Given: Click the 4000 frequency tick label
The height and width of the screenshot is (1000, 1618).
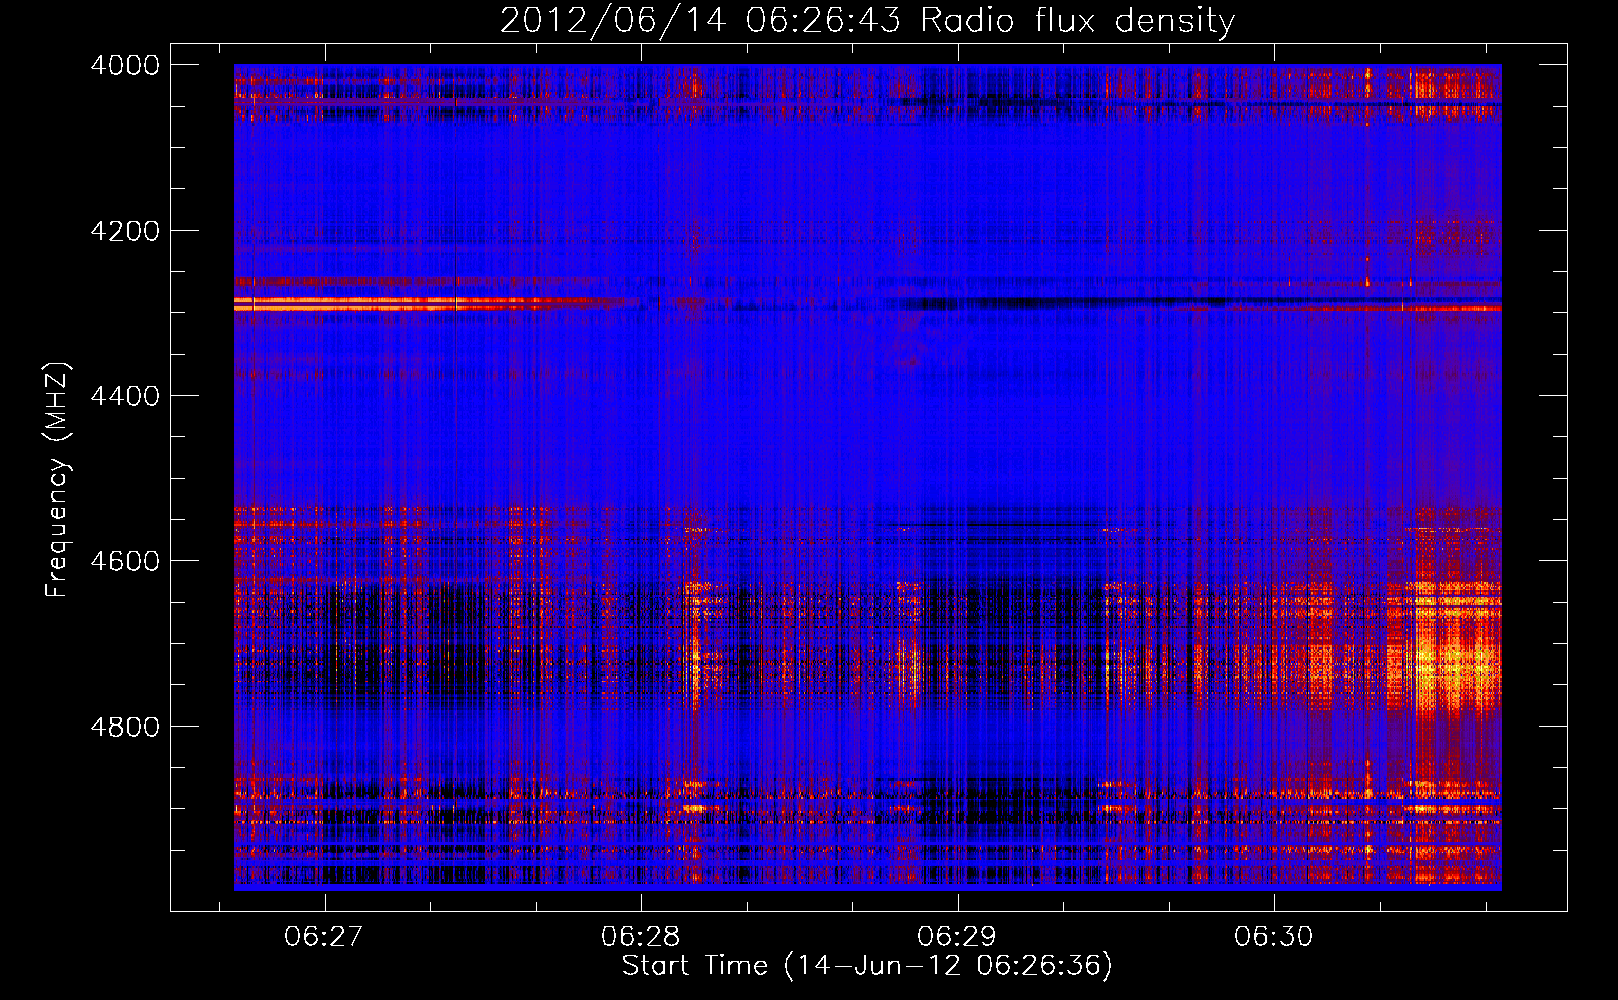Looking at the screenshot, I should (125, 65).
